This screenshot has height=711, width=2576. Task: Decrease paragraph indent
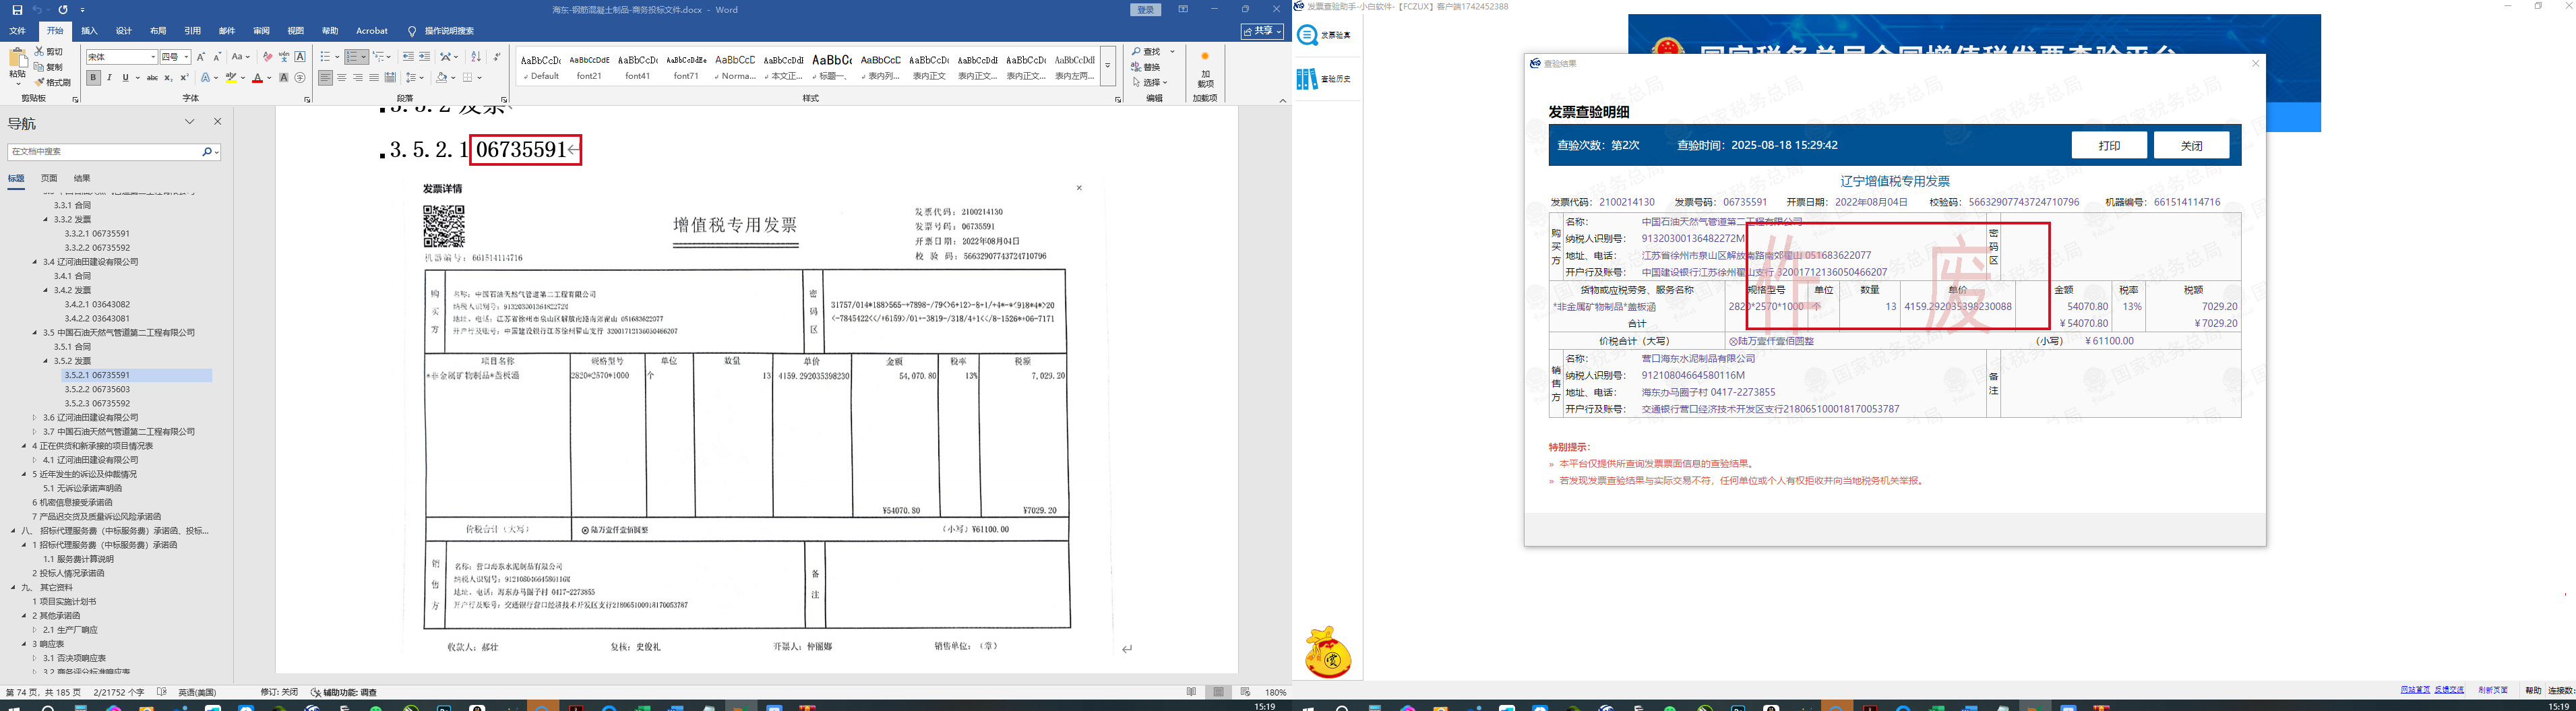click(x=408, y=57)
